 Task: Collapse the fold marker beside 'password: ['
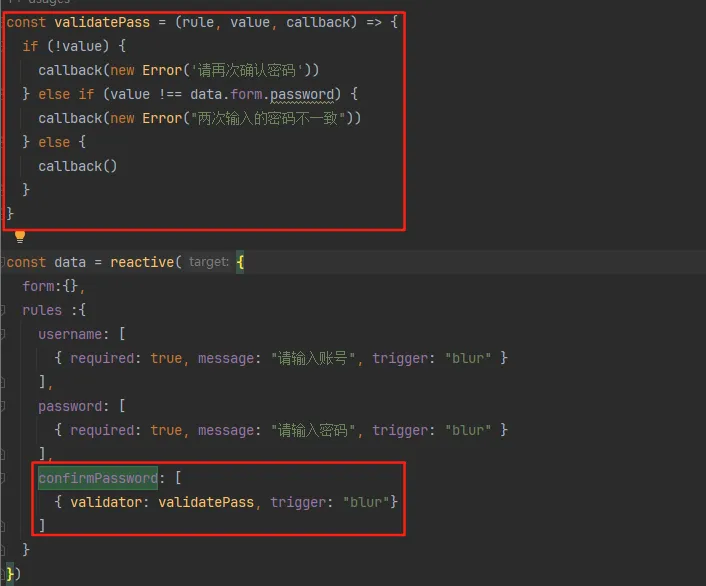[2, 406]
